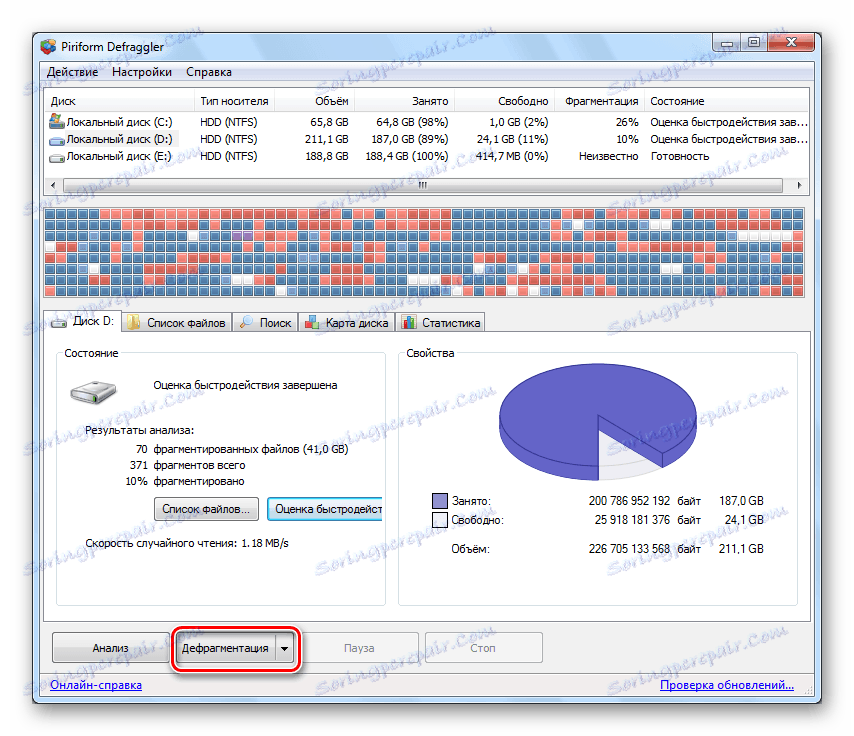Click the magnifier icon on Поиск tab
This screenshot has height=736, width=854.
coord(246,322)
